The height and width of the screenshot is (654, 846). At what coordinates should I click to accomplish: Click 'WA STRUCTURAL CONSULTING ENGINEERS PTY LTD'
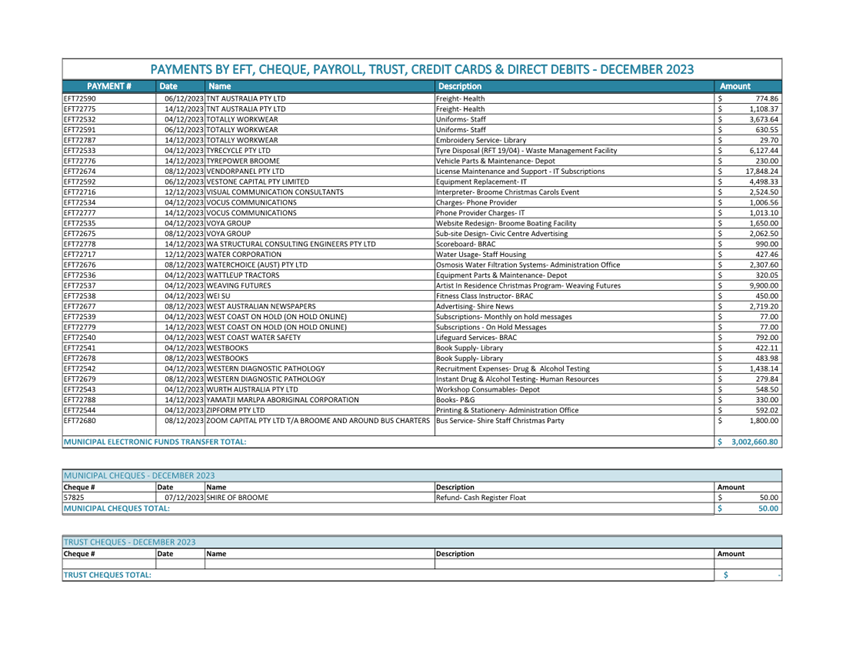(x=291, y=244)
